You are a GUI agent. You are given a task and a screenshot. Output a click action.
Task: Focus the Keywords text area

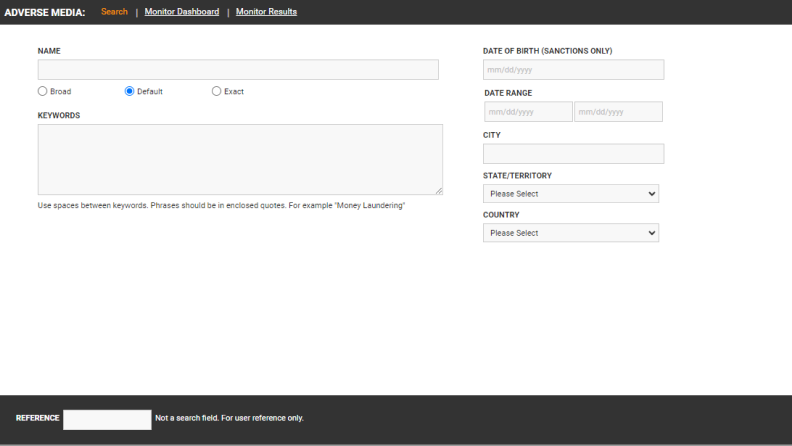pyautogui.click(x=240, y=159)
